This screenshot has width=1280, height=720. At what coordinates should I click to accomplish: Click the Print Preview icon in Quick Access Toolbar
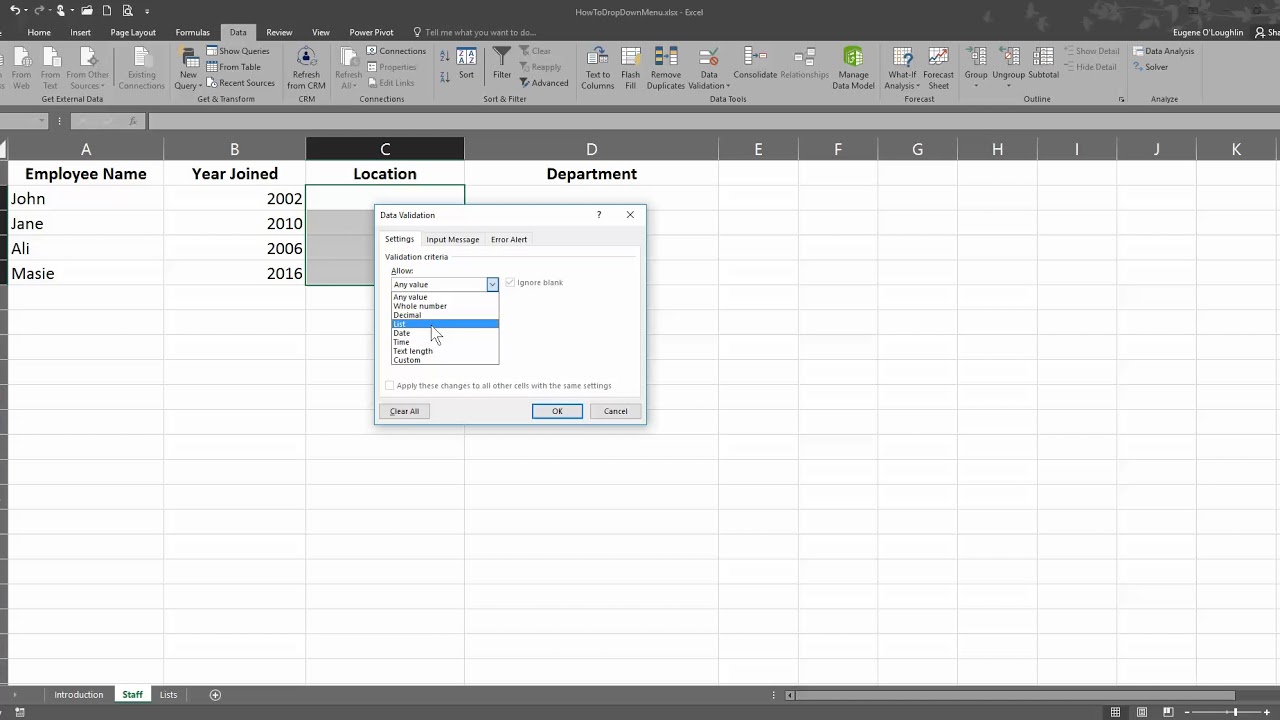click(x=127, y=11)
